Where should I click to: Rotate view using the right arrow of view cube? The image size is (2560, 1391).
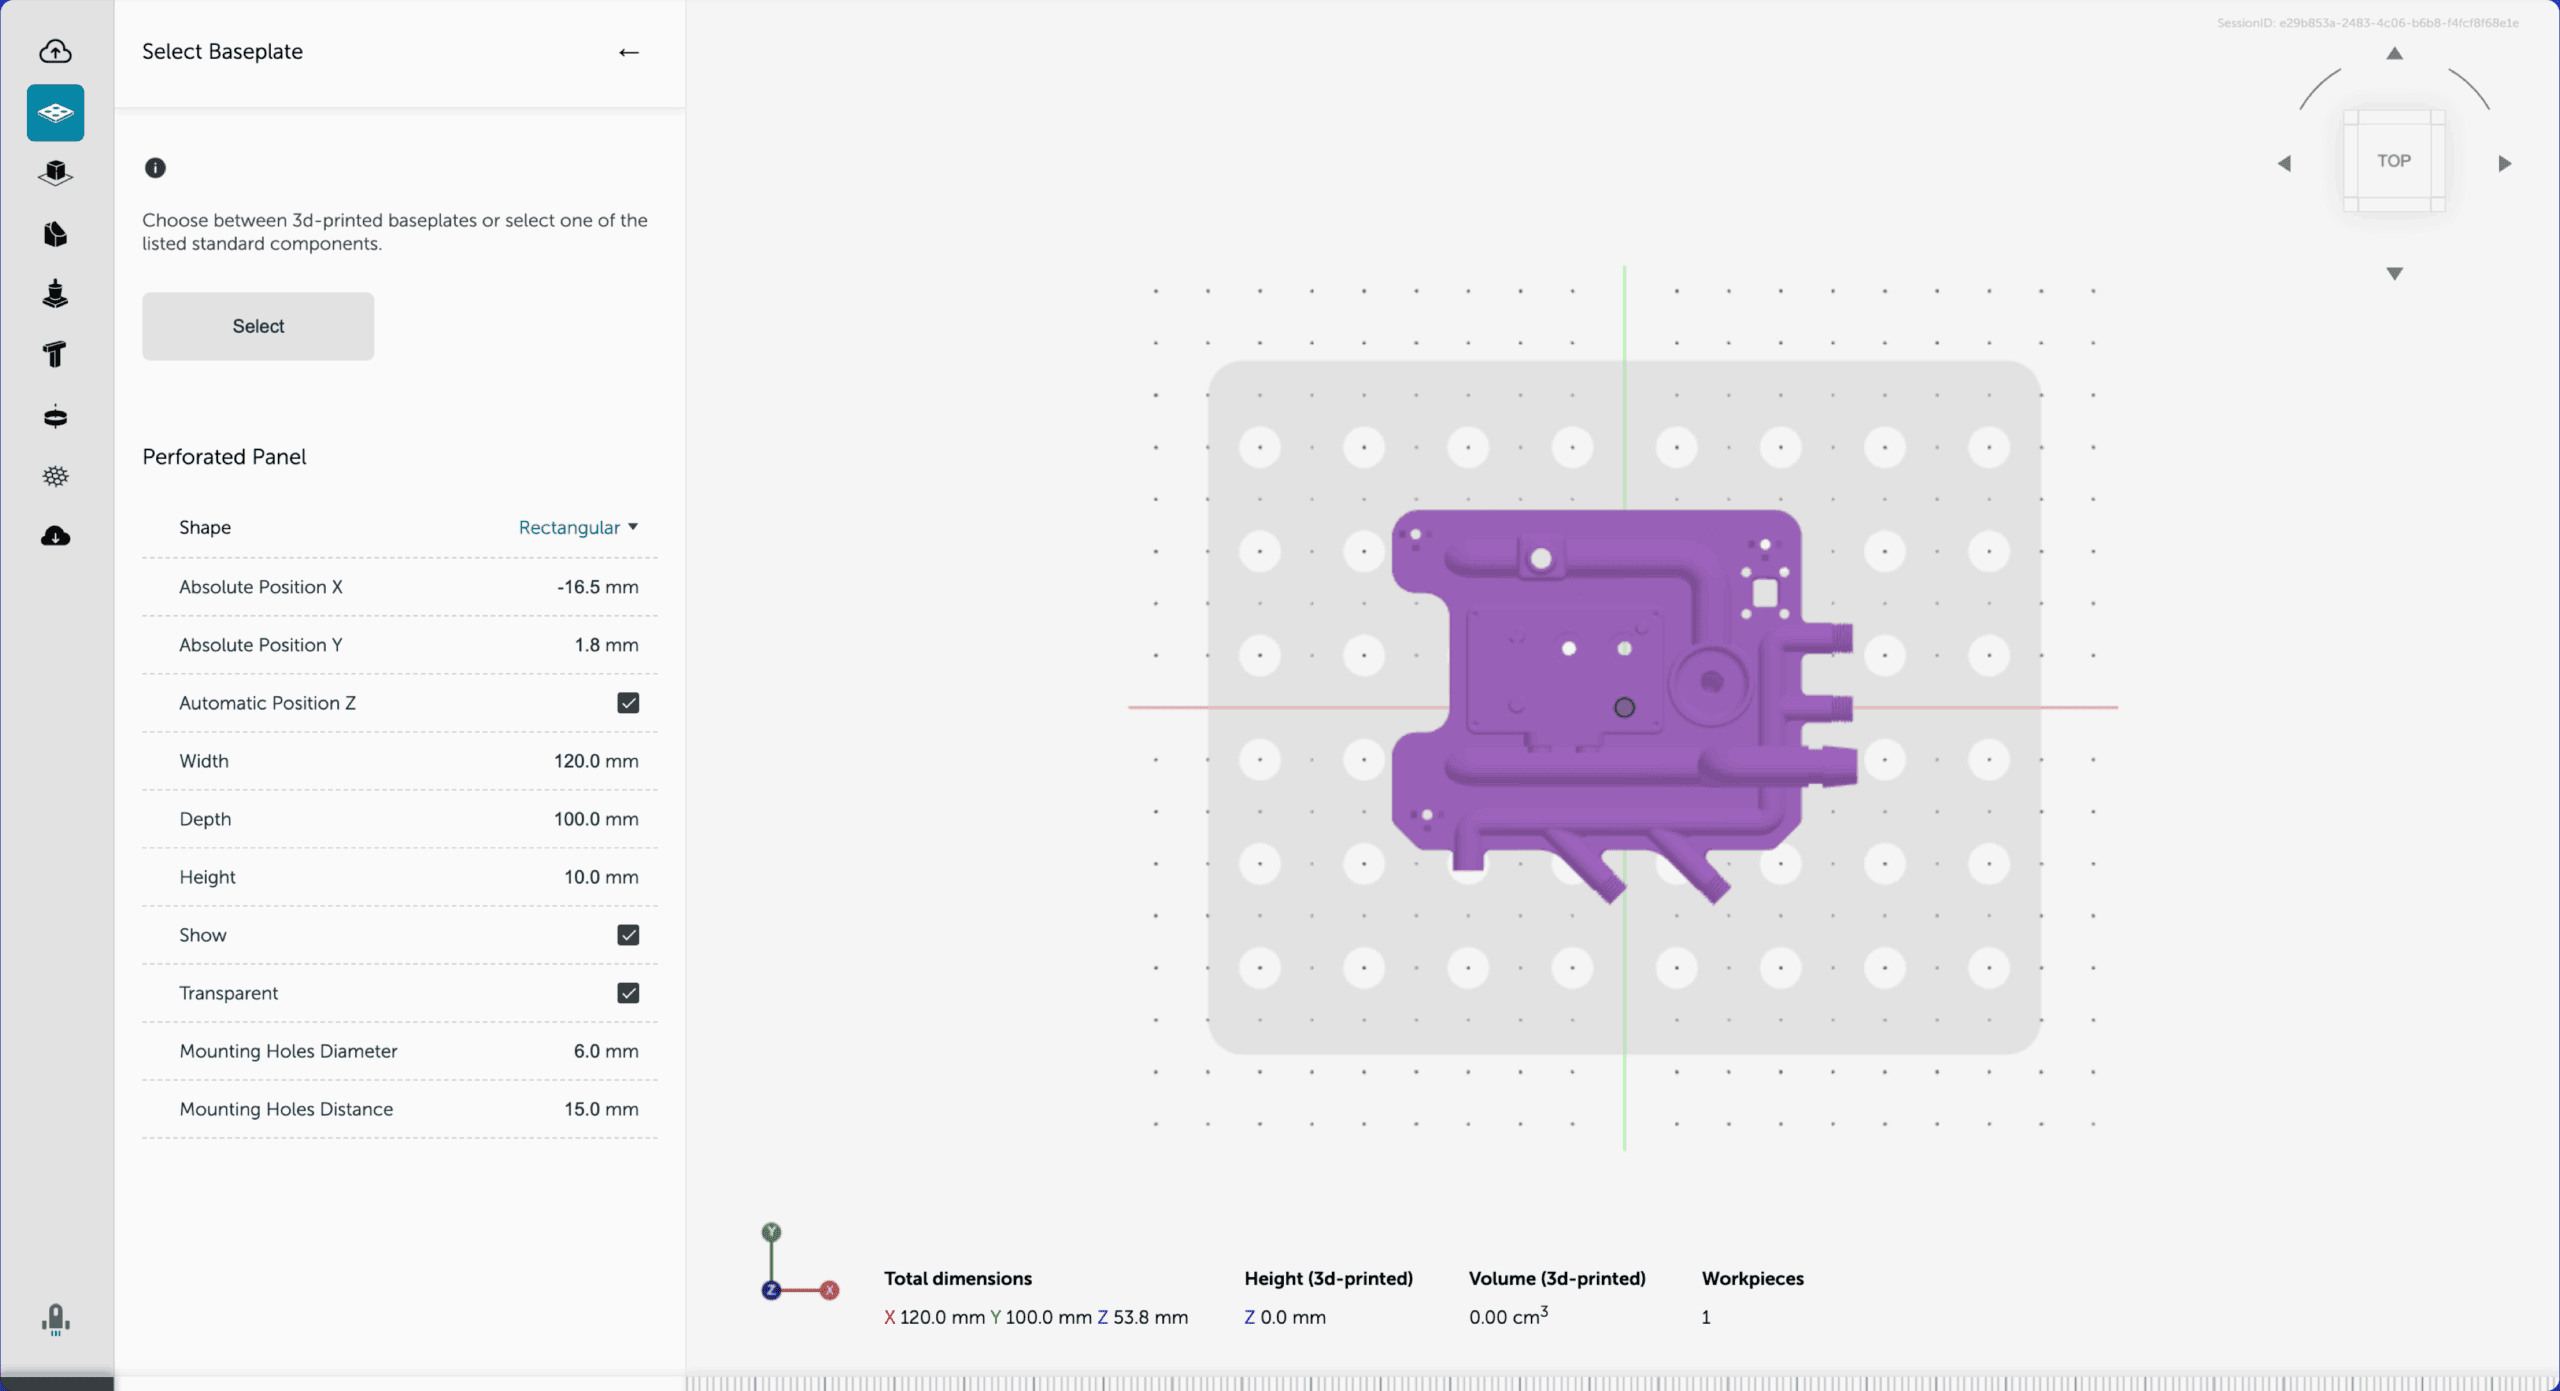(x=2504, y=163)
